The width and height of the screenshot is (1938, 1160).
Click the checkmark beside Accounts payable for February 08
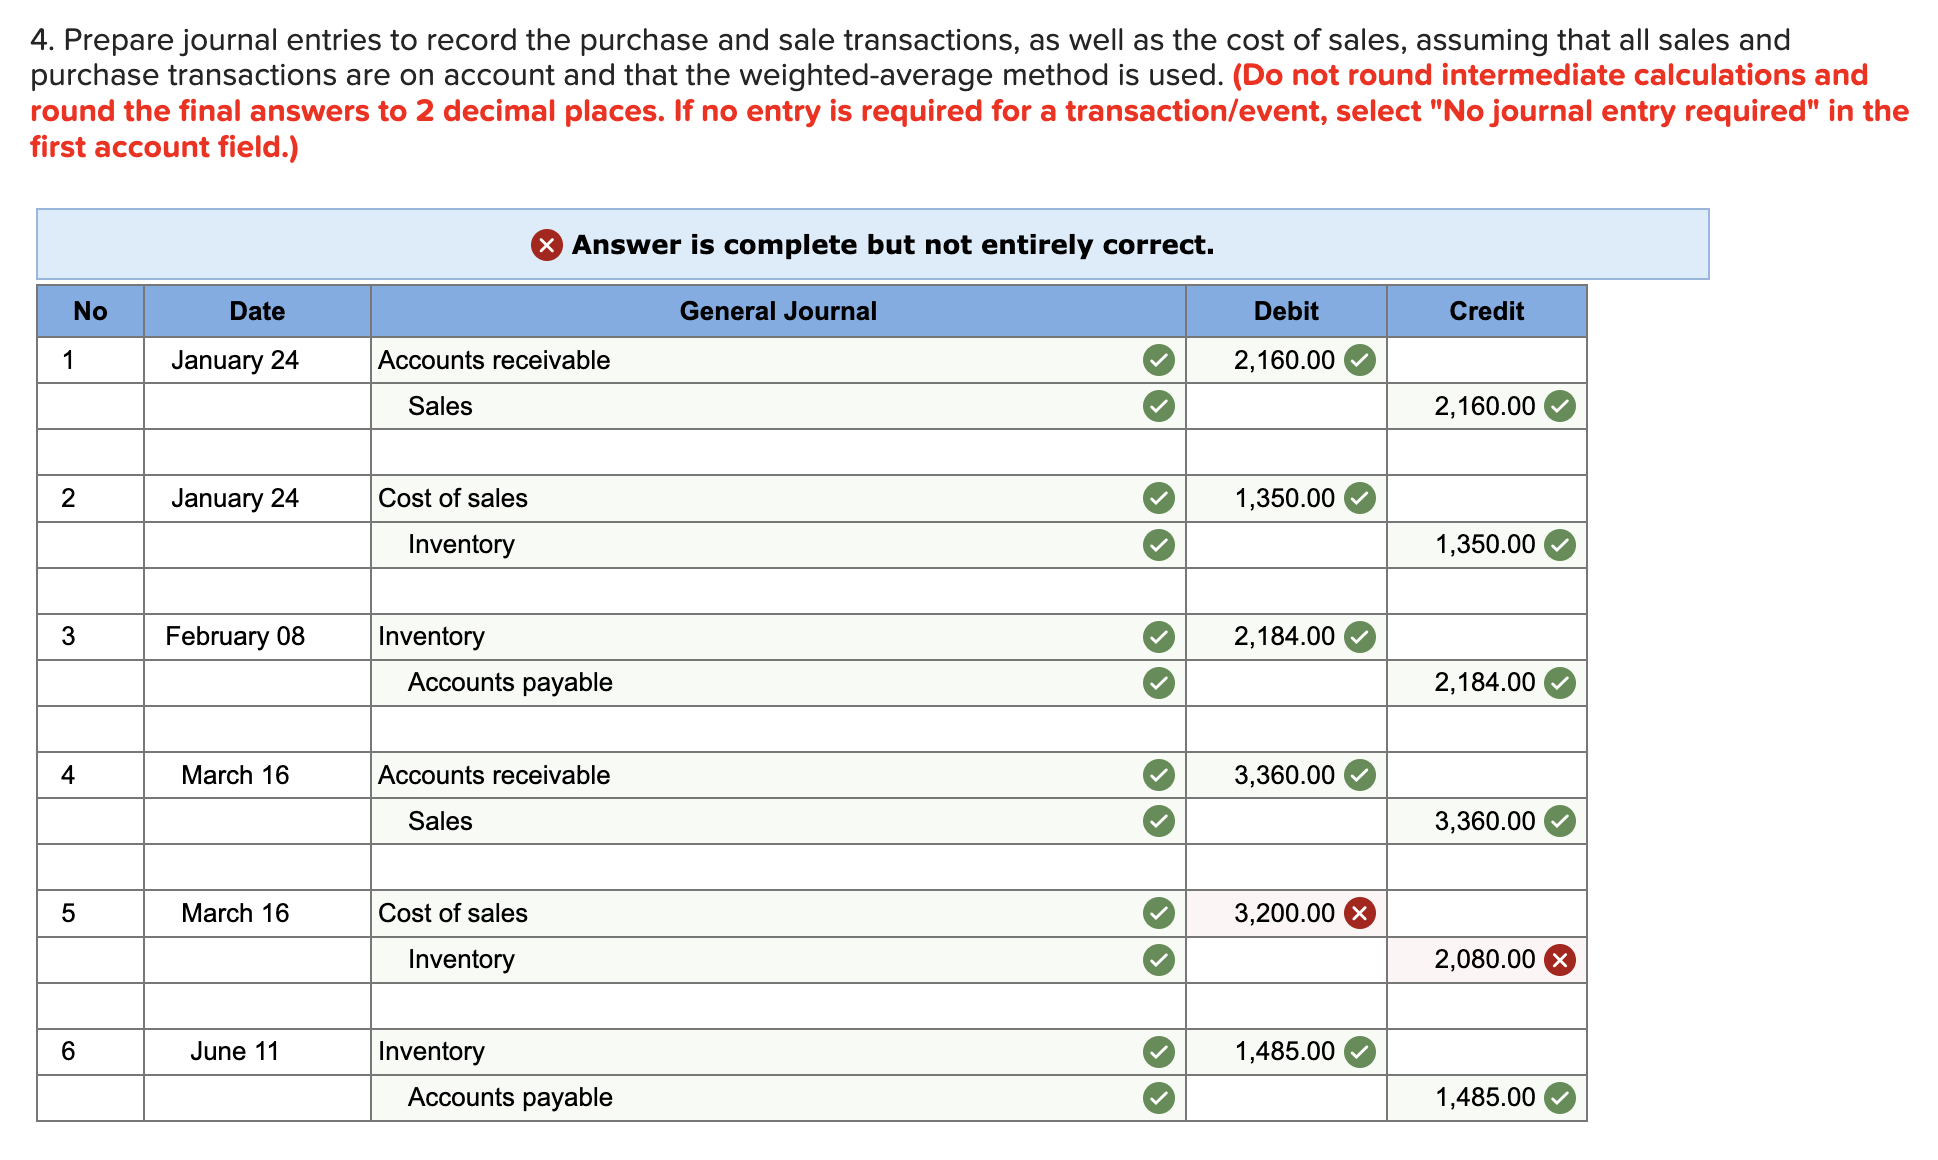click(x=1158, y=683)
